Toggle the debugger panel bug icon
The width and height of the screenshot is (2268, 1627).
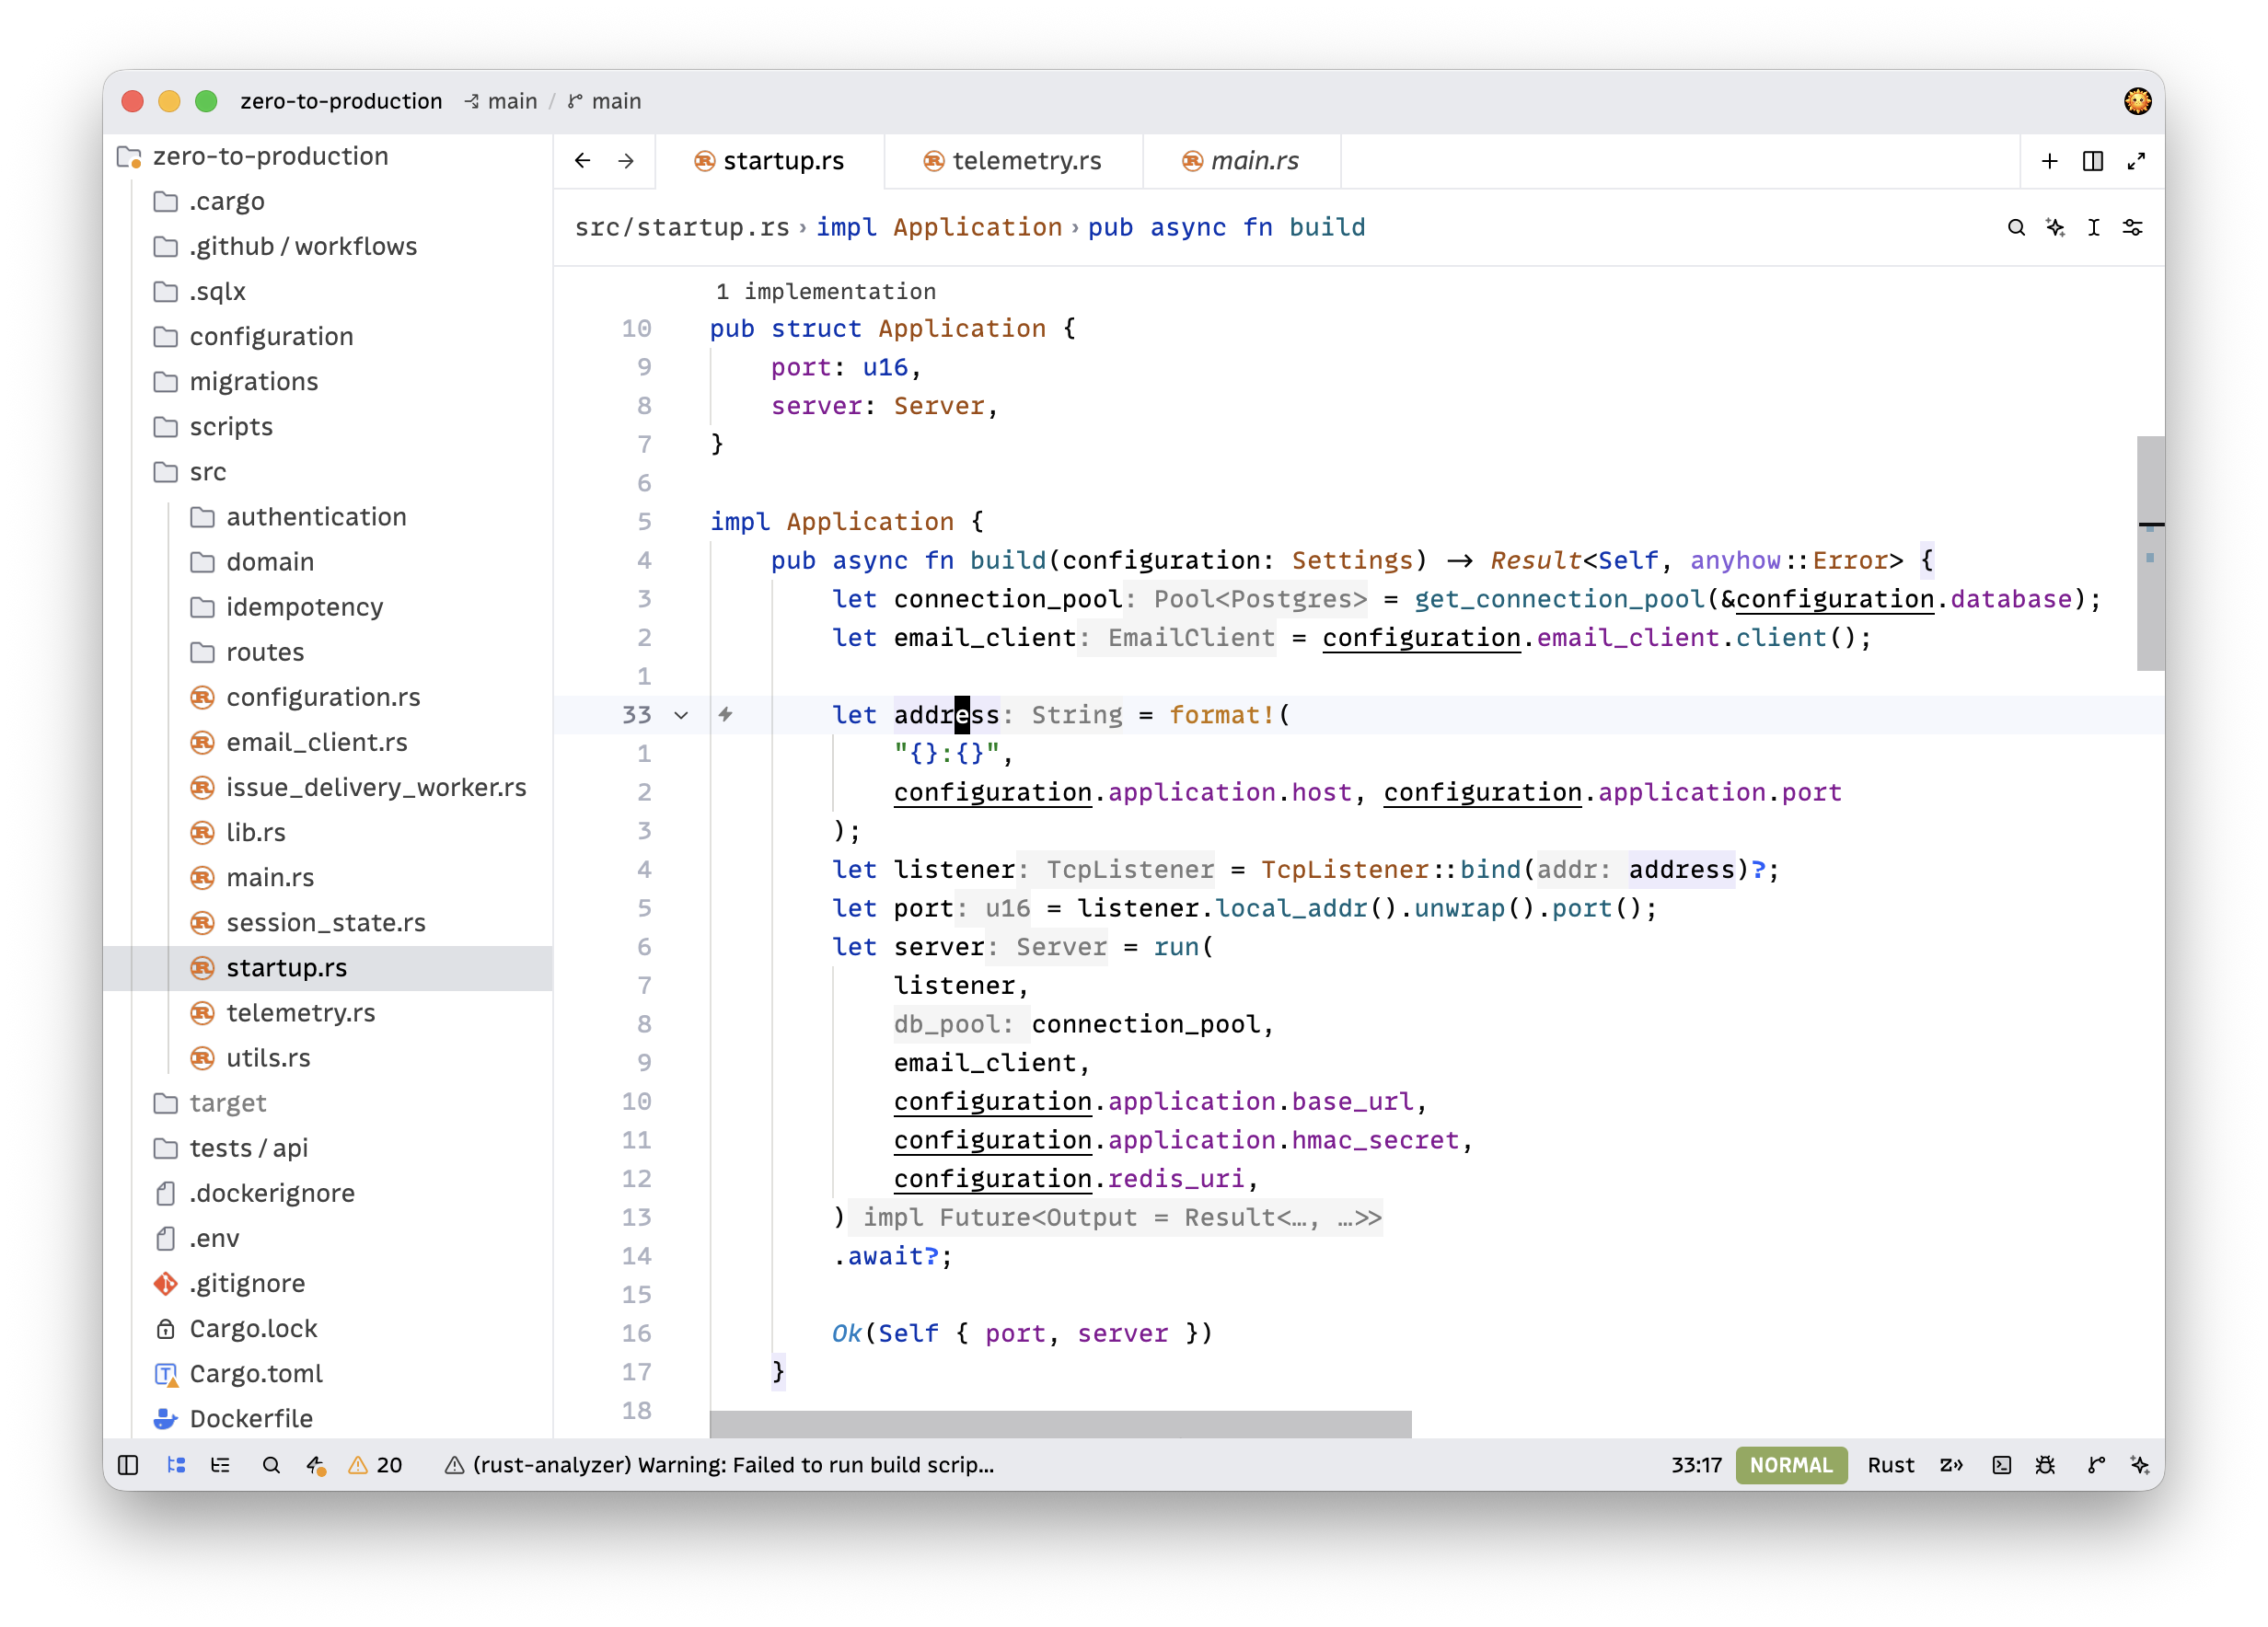tap(2046, 1465)
